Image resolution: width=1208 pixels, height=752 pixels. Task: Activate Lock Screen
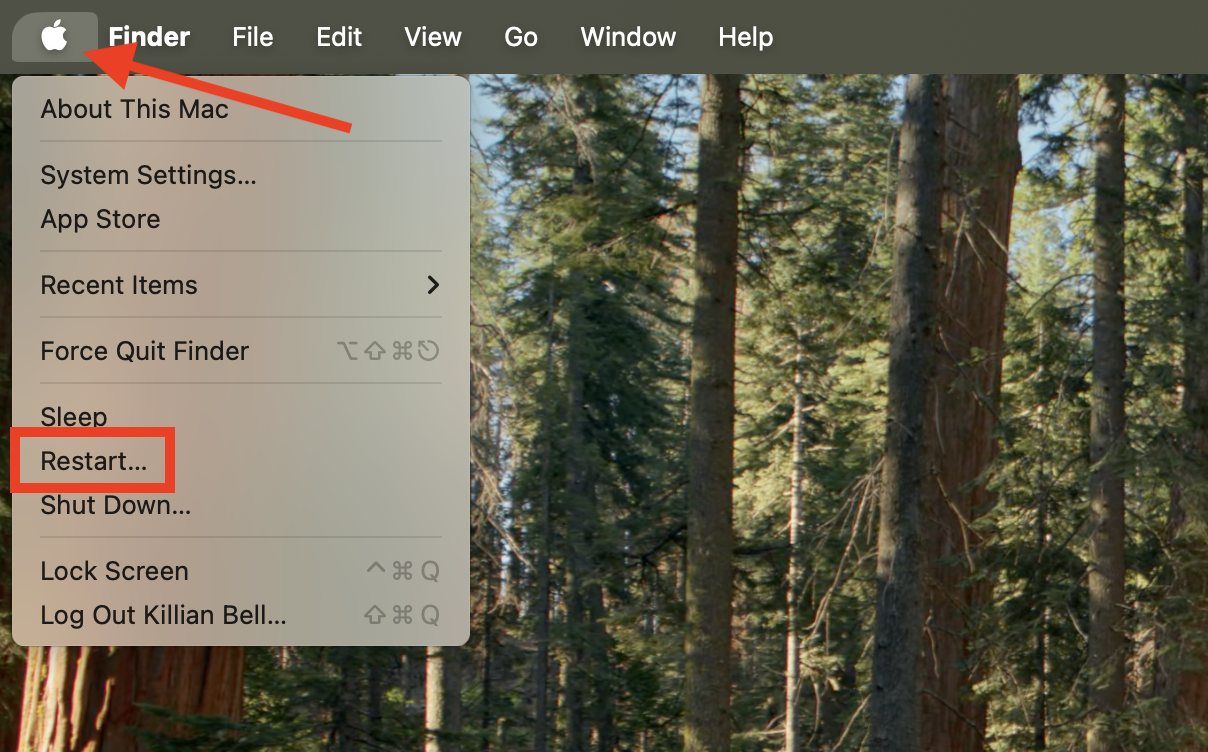pos(114,570)
